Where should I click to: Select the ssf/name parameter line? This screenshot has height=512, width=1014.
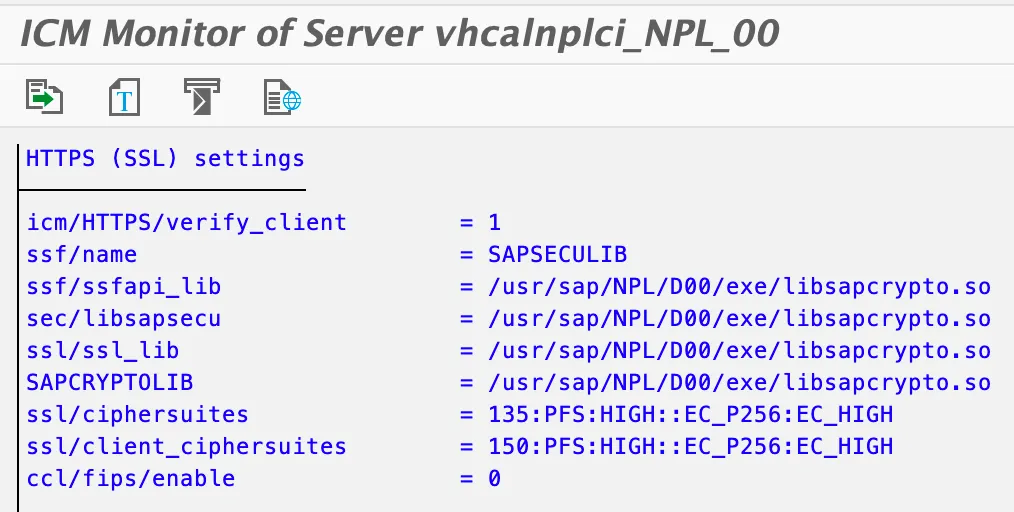[x=82, y=254]
